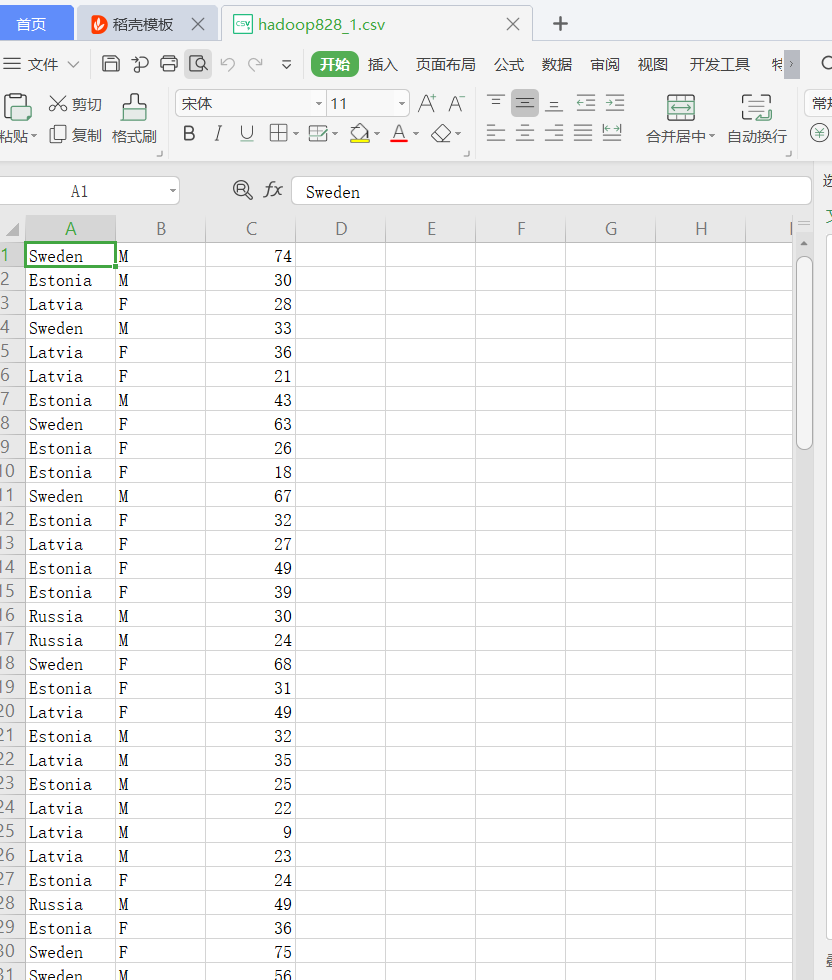Expand the paste options arrow
The height and width of the screenshot is (980, 832).
pyautogui.click(x=34, y=136)
